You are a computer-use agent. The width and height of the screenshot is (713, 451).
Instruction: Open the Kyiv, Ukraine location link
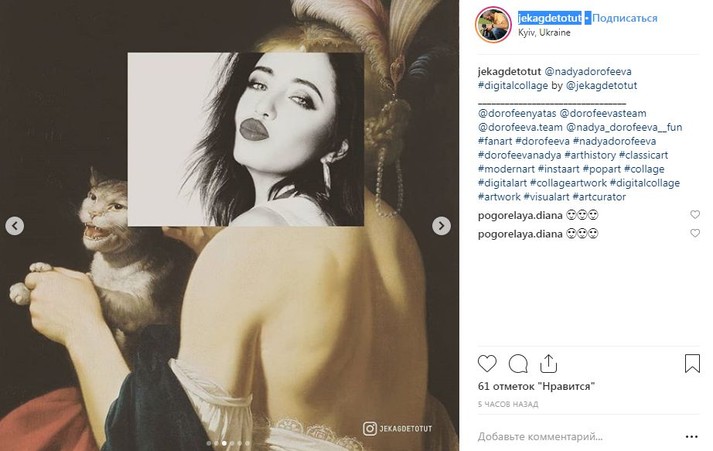(544, 33)
